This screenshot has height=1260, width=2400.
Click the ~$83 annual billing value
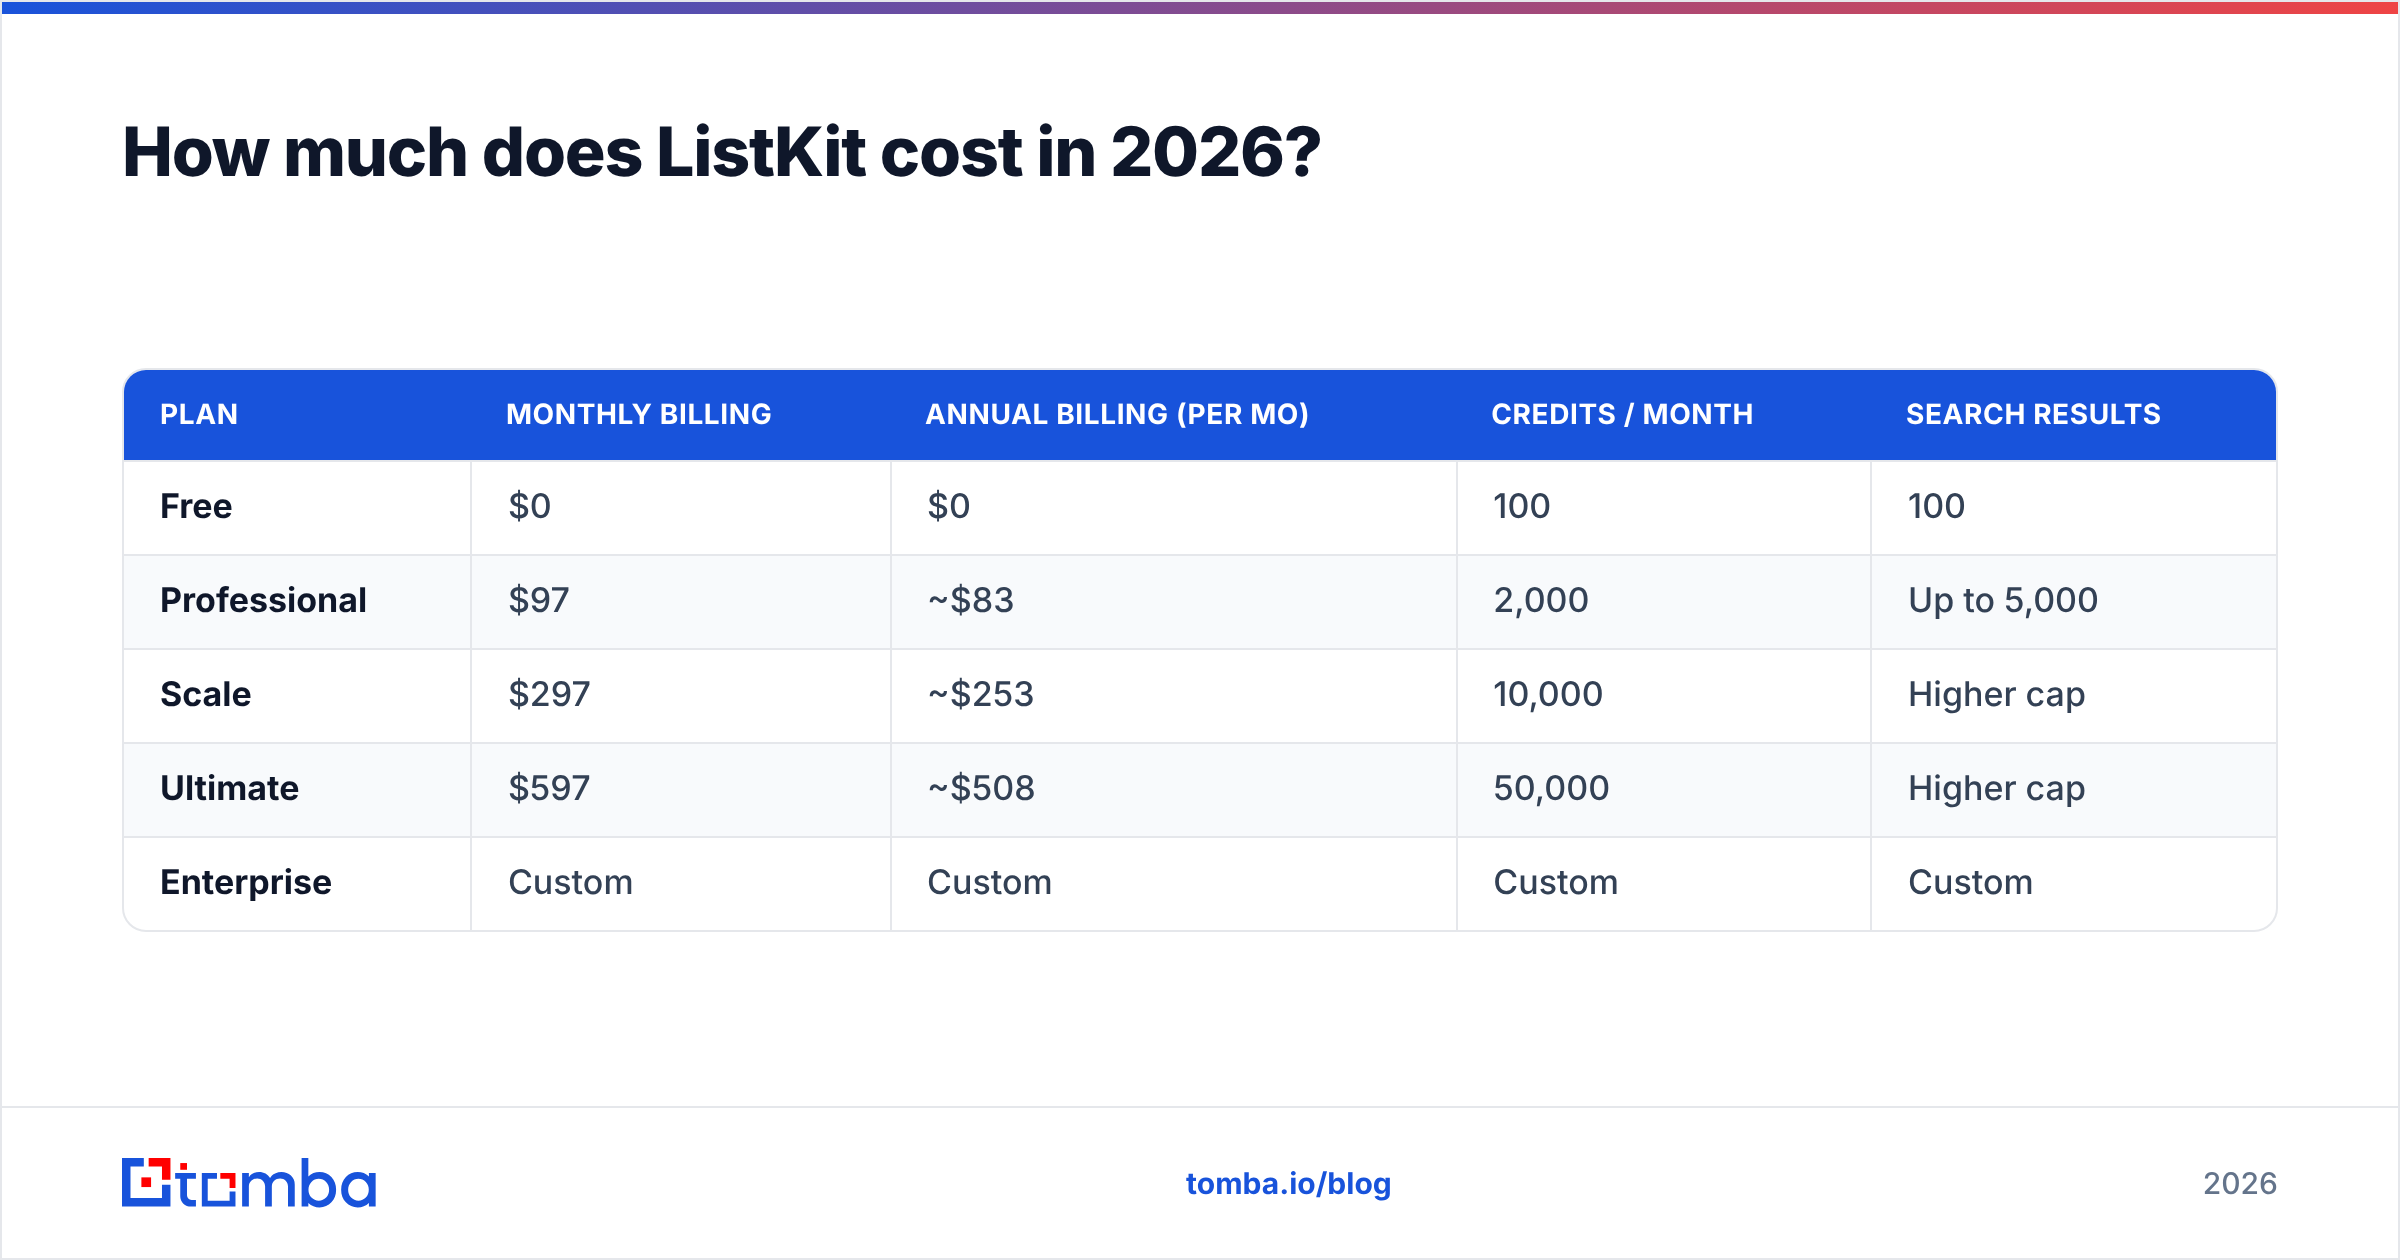970,600
